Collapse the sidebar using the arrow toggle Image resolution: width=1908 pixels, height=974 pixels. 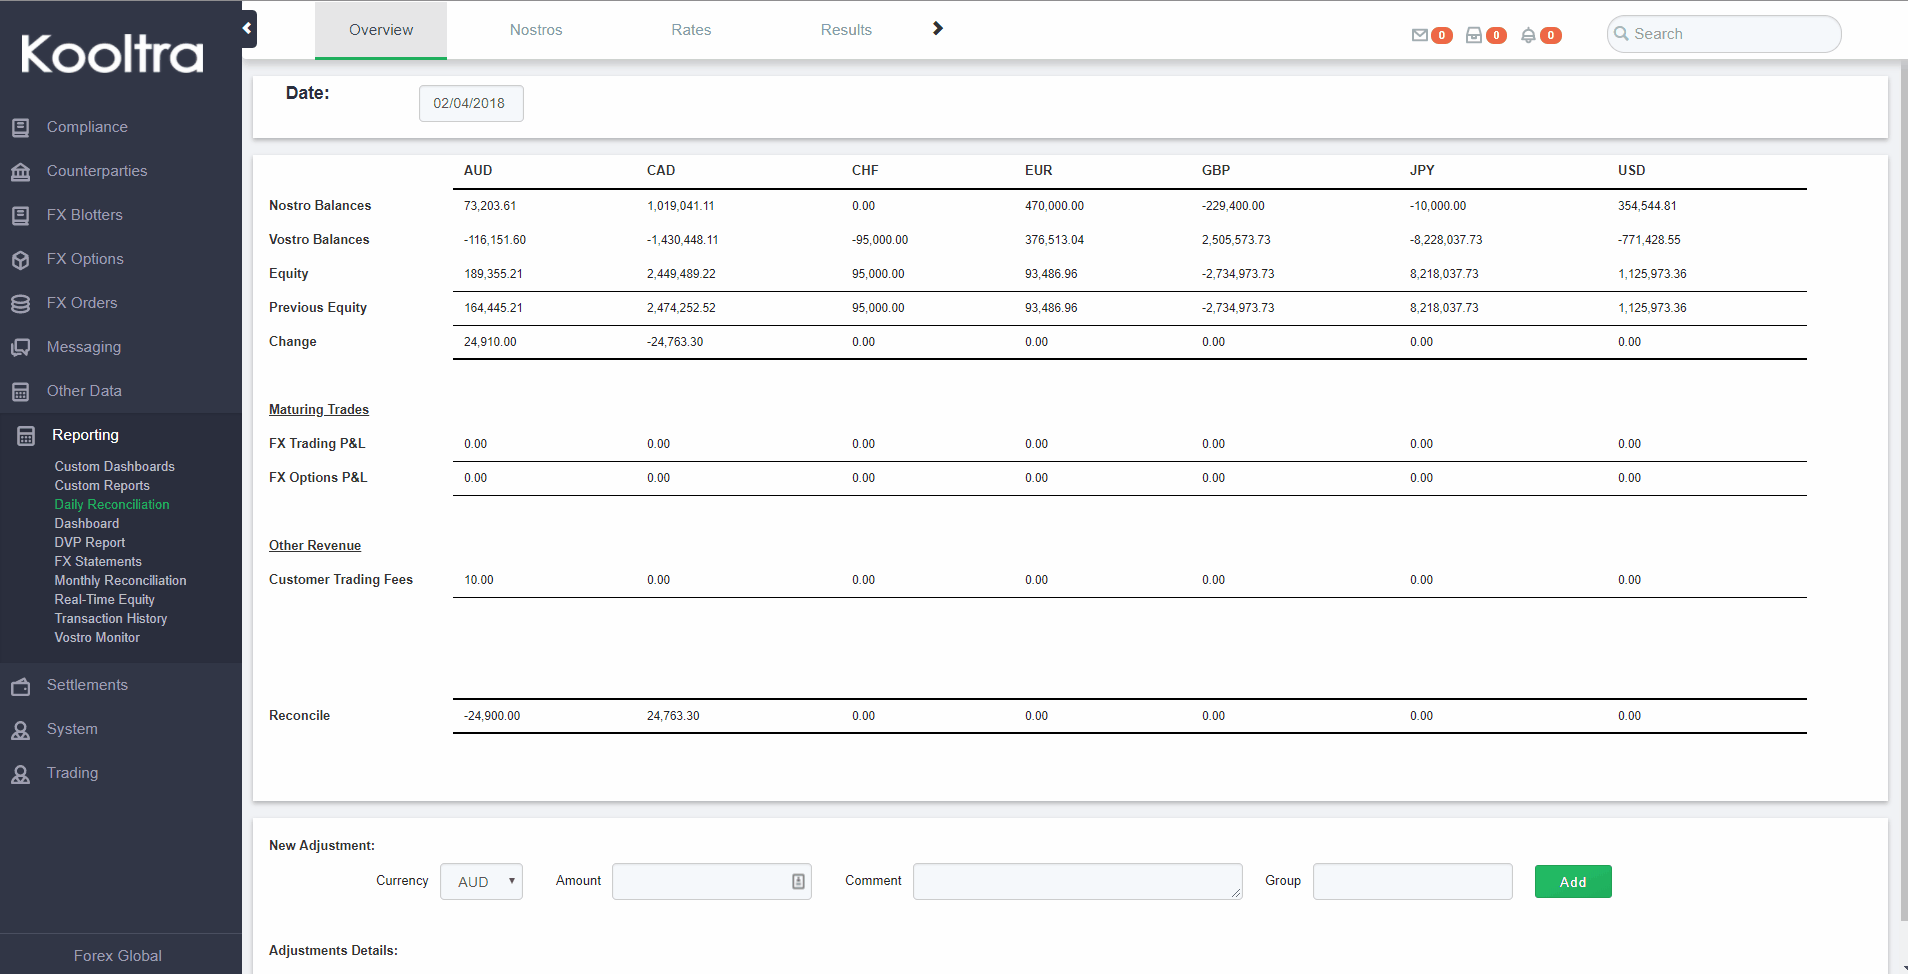(x=248, y=29)
